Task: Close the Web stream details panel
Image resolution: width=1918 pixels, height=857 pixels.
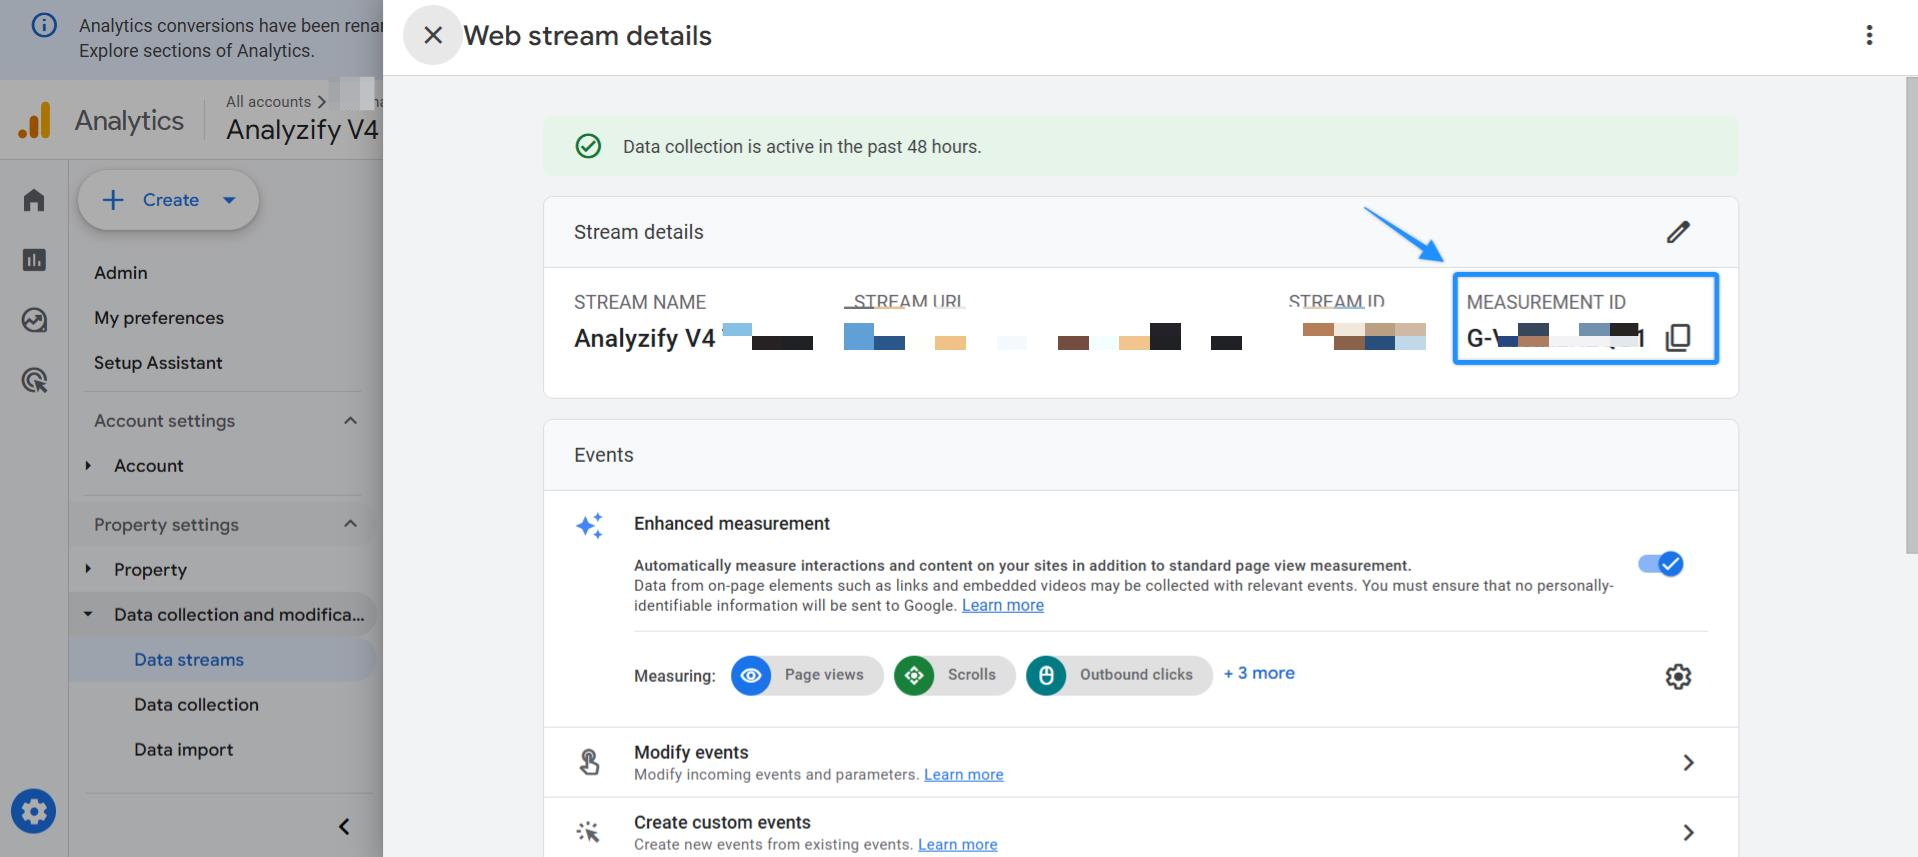Action: [x=433, y=36]
